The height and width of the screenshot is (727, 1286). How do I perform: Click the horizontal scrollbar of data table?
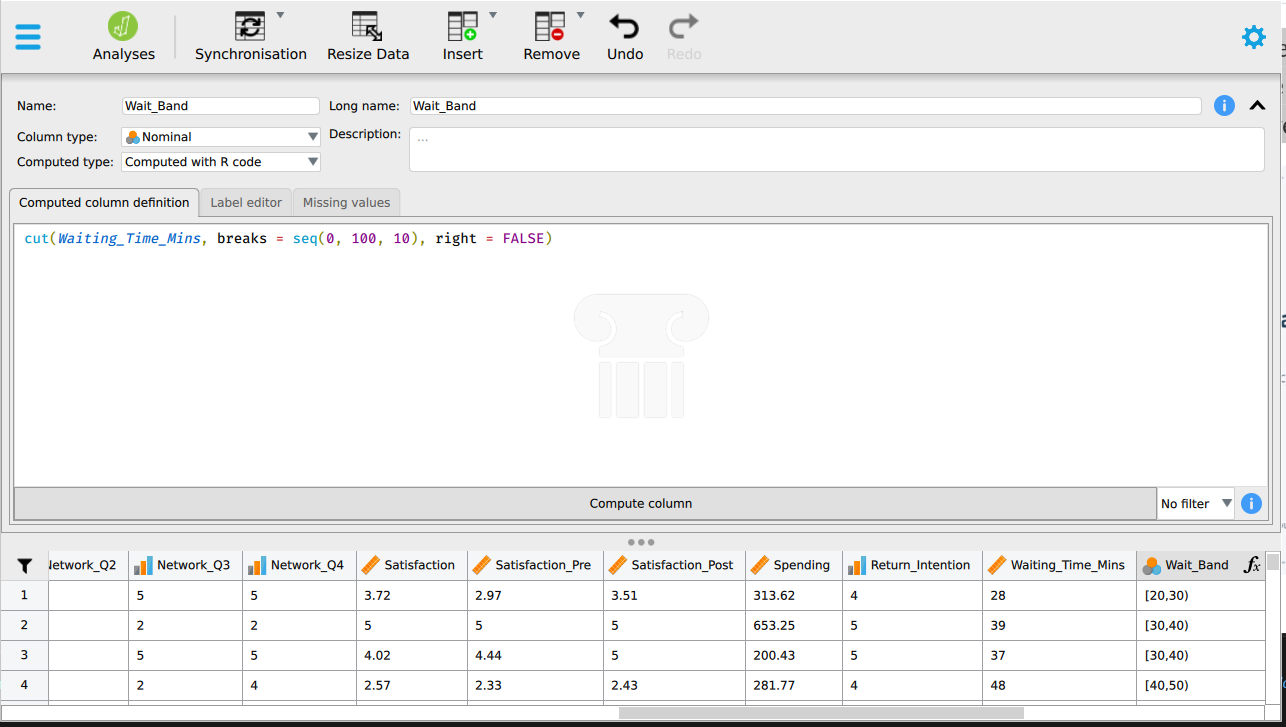821,713
